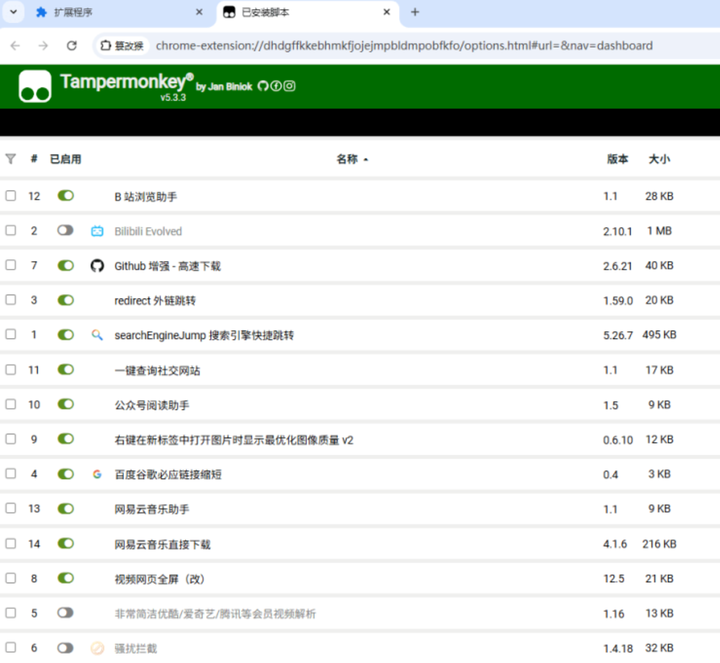Open Bilibili Evolved script editor
This screenshot has width=720, height=663.
tap(148, 231)
